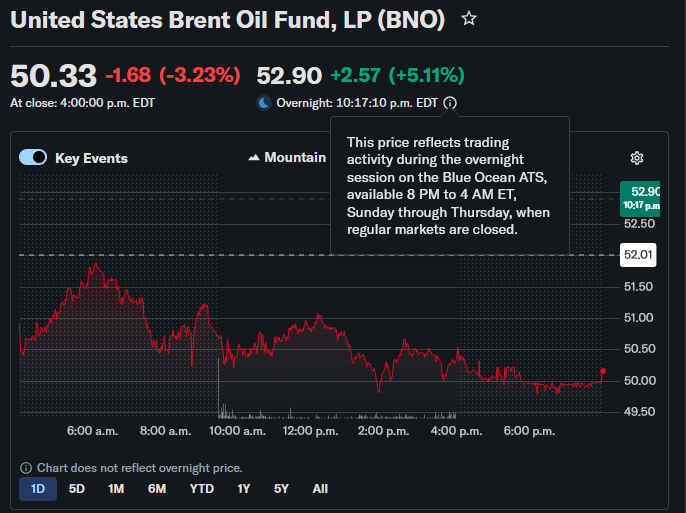Select the 5Y time range
Viewport: 686px width, 513px height.
[x=281, y=489]
